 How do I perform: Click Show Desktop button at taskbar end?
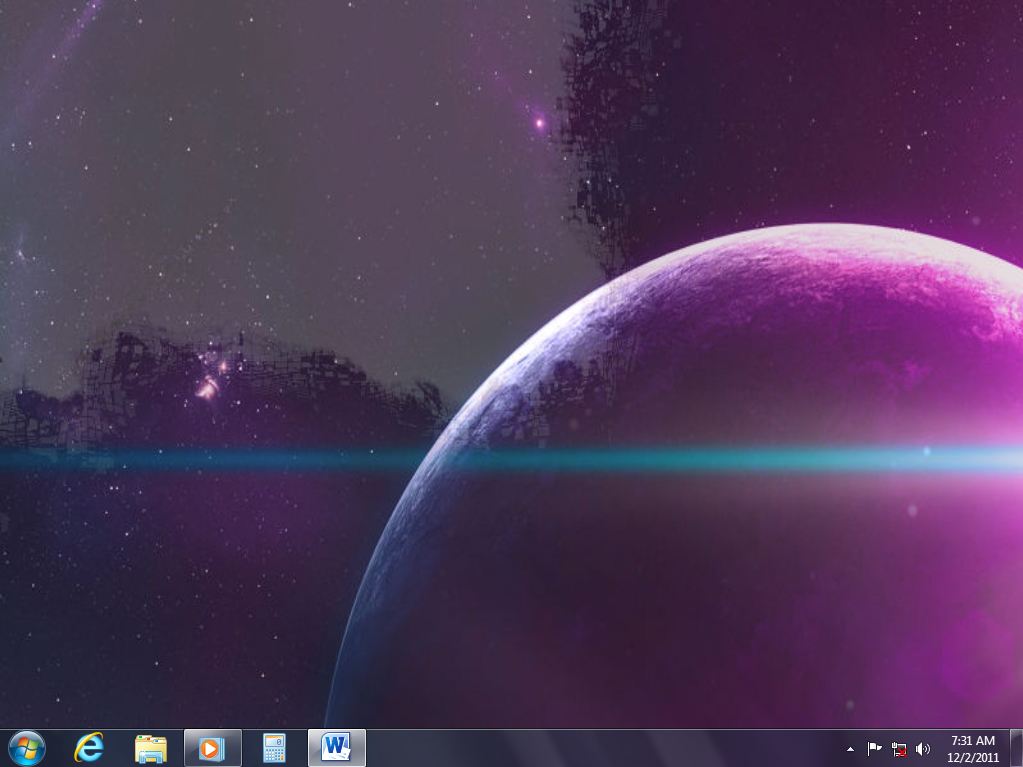tap(1016, 748)
